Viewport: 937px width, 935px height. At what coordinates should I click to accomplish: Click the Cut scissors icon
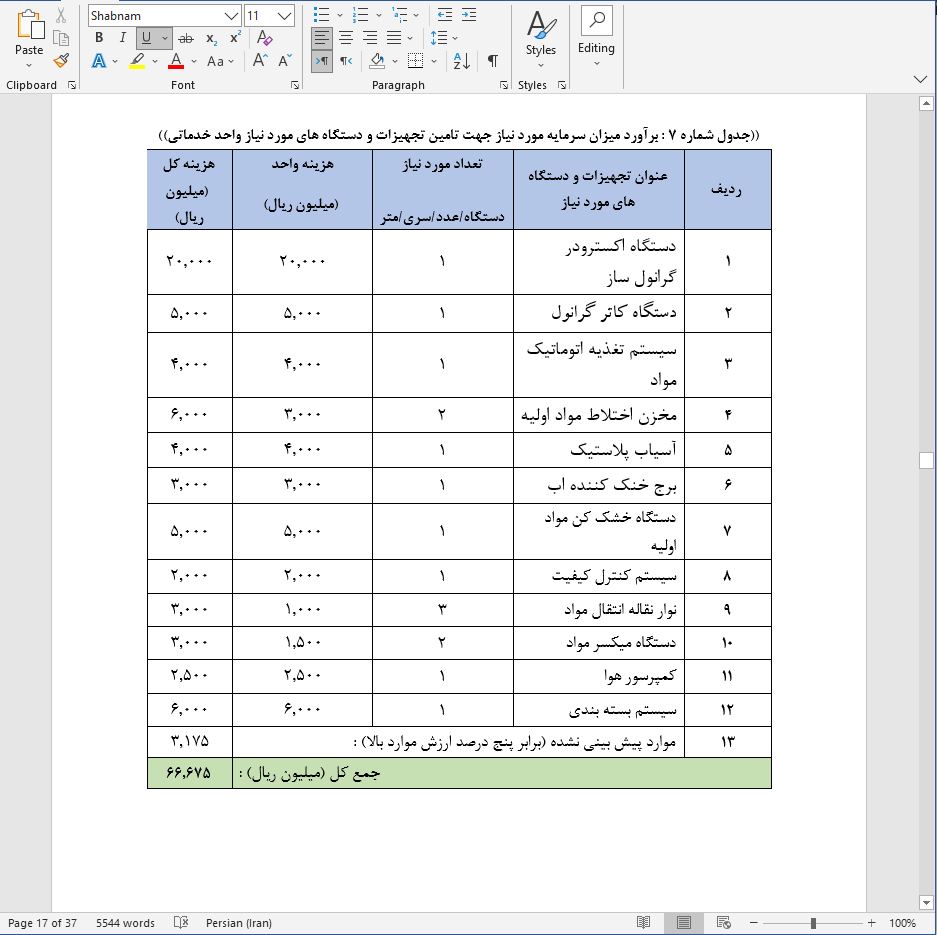(x=61, y=16)
